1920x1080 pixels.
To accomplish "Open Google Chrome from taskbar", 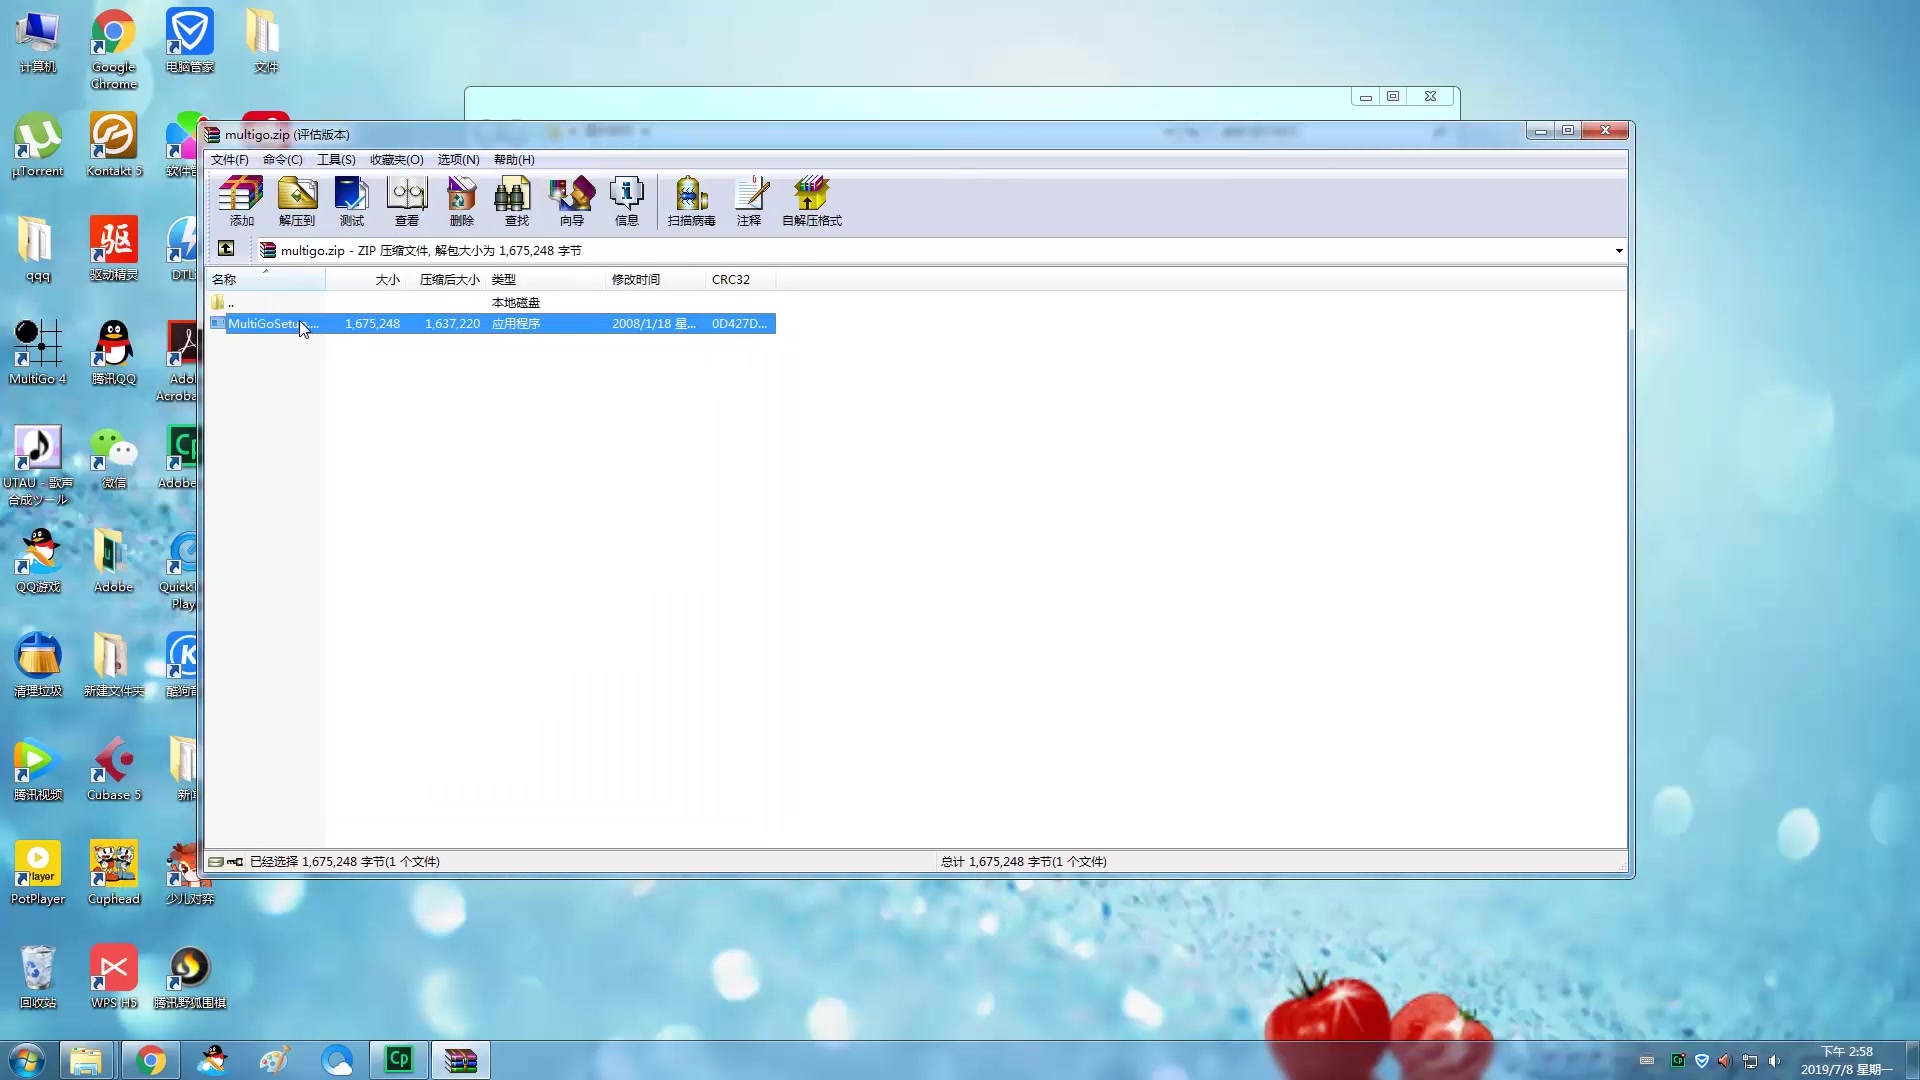I will pyautogui.click(x=151, y=1060).
